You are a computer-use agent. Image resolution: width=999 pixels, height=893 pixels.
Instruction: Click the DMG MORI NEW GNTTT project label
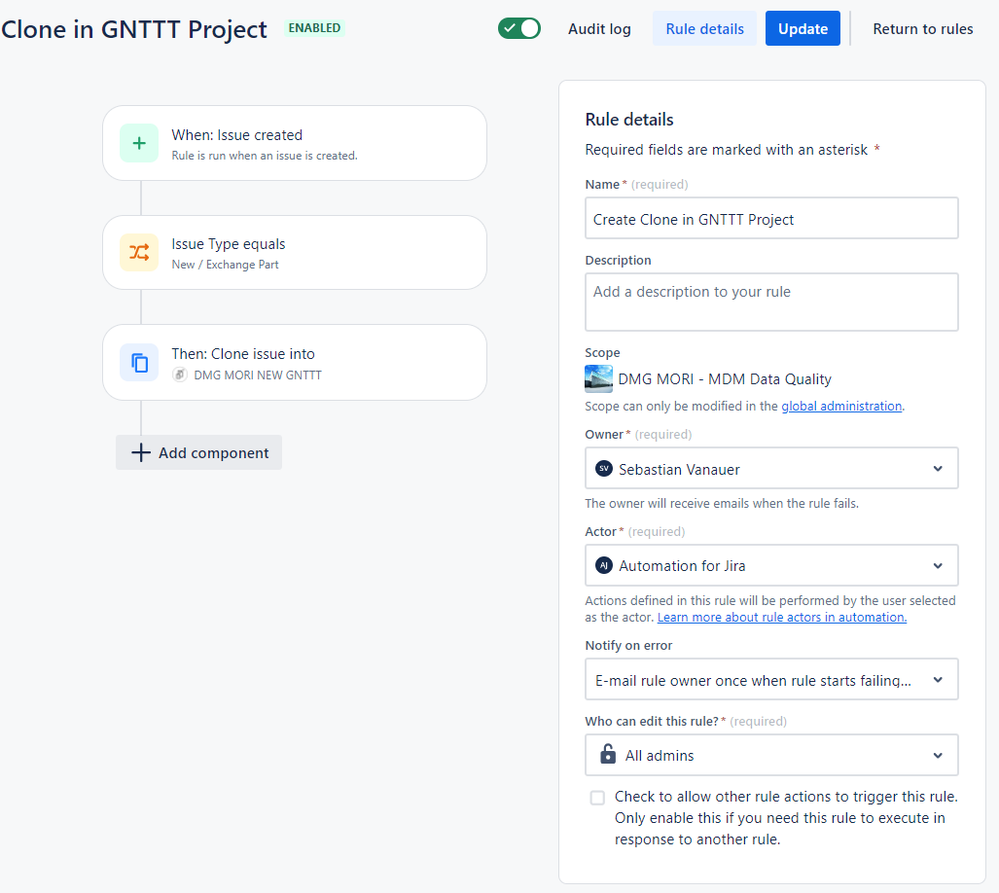pos(257,375)
